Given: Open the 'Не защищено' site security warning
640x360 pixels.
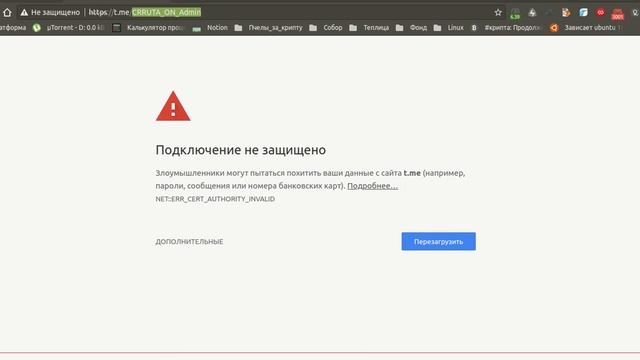Looking at the screenshot, I should [x=50, y=12].
